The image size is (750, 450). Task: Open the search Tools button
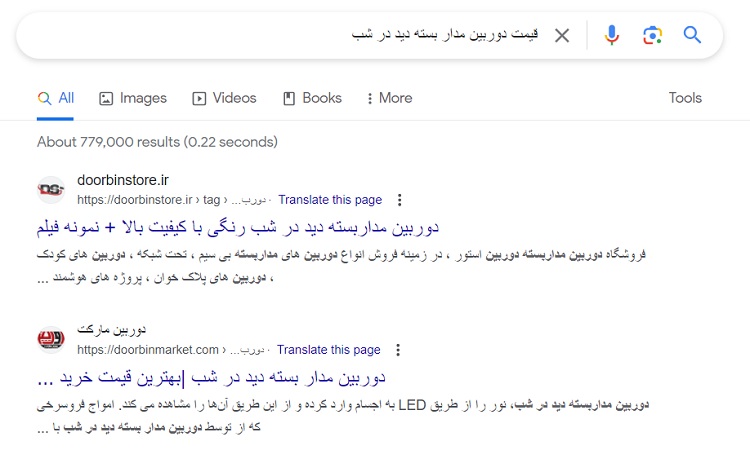click(x=685, y=98)
